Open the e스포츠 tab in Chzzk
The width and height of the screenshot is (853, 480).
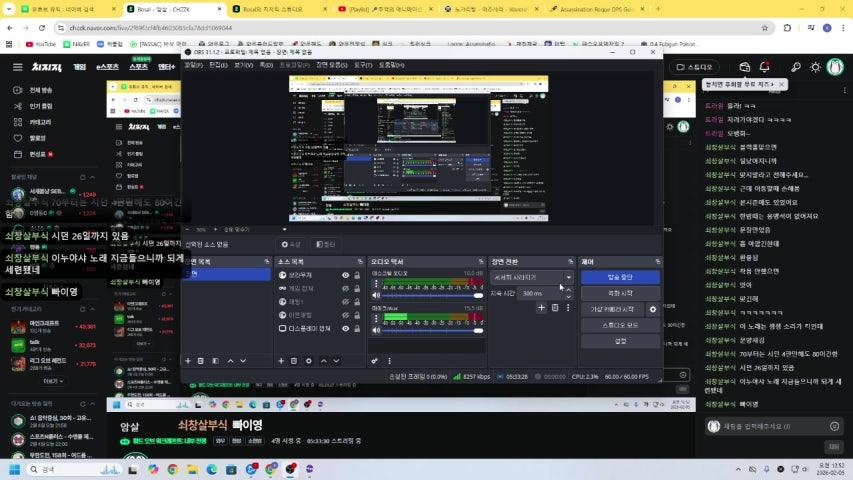coord(107,67)
